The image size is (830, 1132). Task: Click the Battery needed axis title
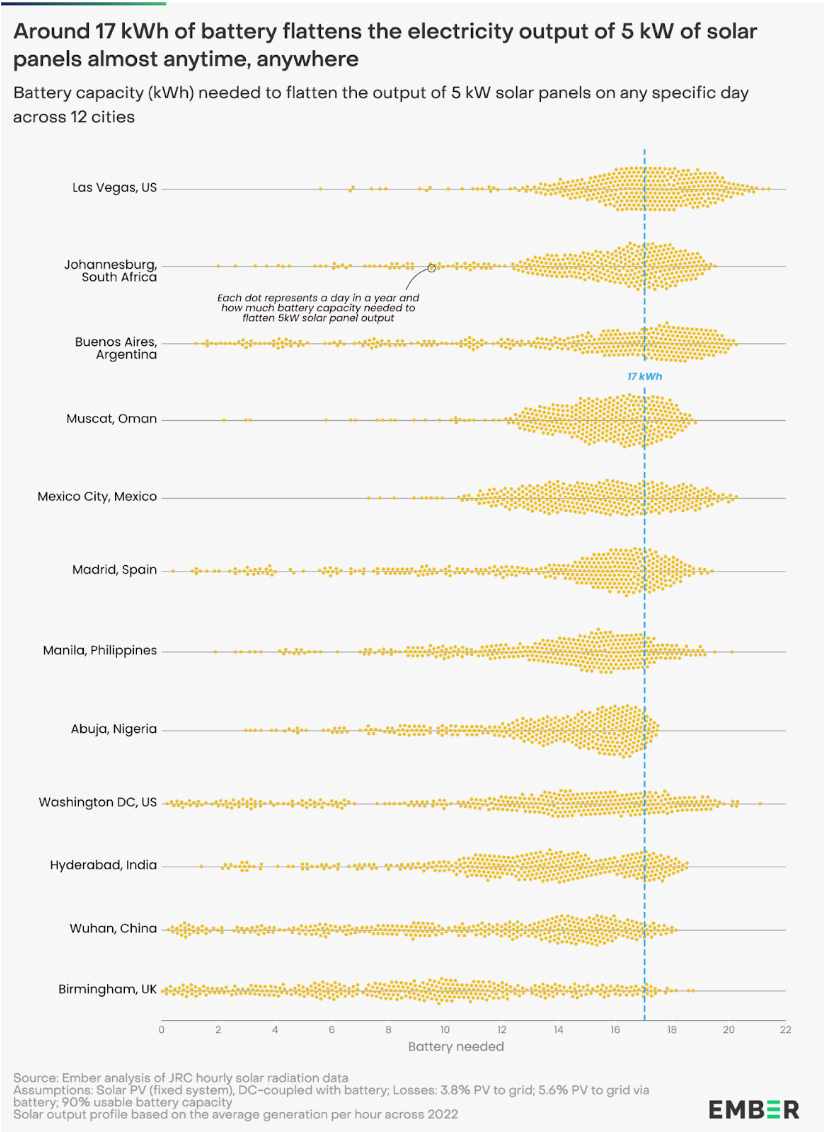point(456,1046)
